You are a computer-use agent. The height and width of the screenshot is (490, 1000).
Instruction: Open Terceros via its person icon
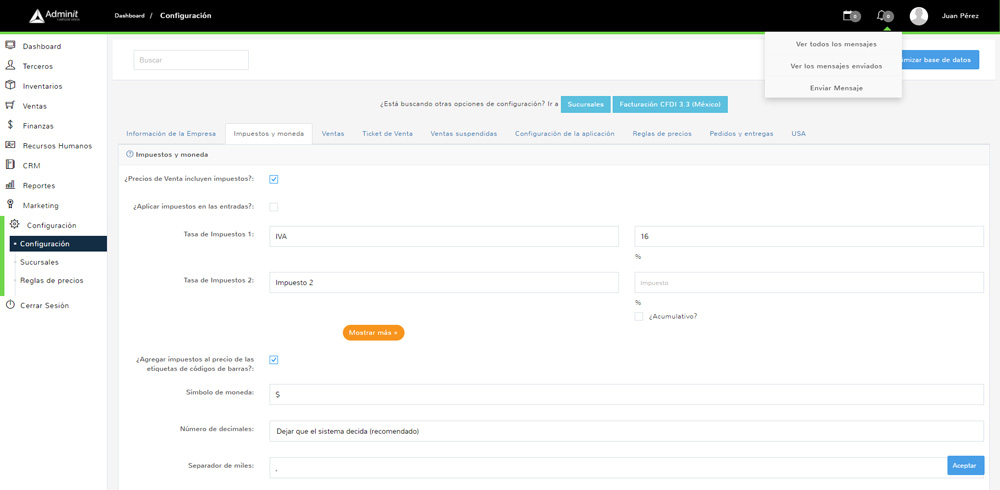pyautogui.click(x=10, y=66)
